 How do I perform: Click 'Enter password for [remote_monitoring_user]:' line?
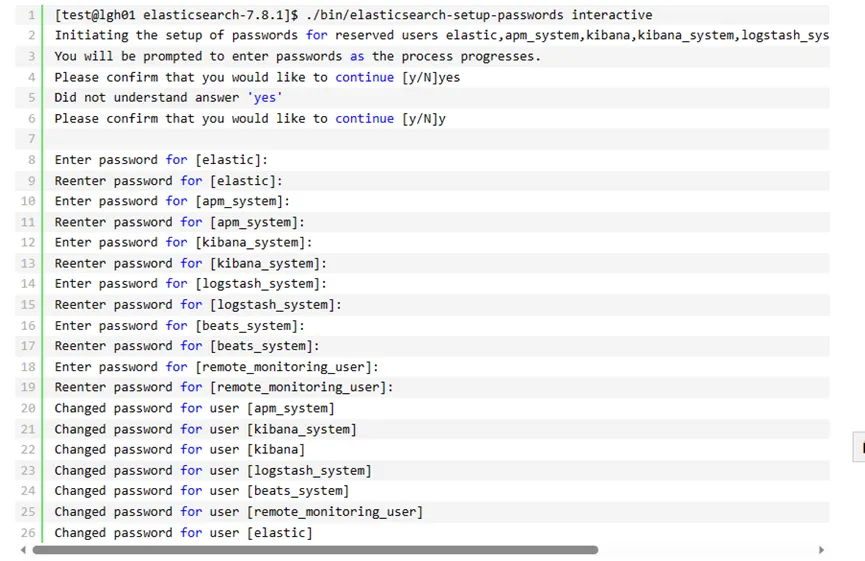click(x=216, y=367)
